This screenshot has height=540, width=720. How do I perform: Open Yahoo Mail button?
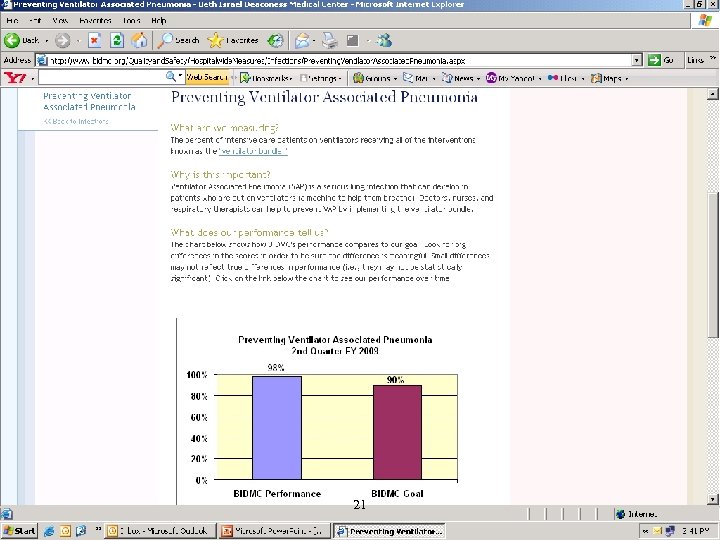pyautogui.click(x=419, y=78)
